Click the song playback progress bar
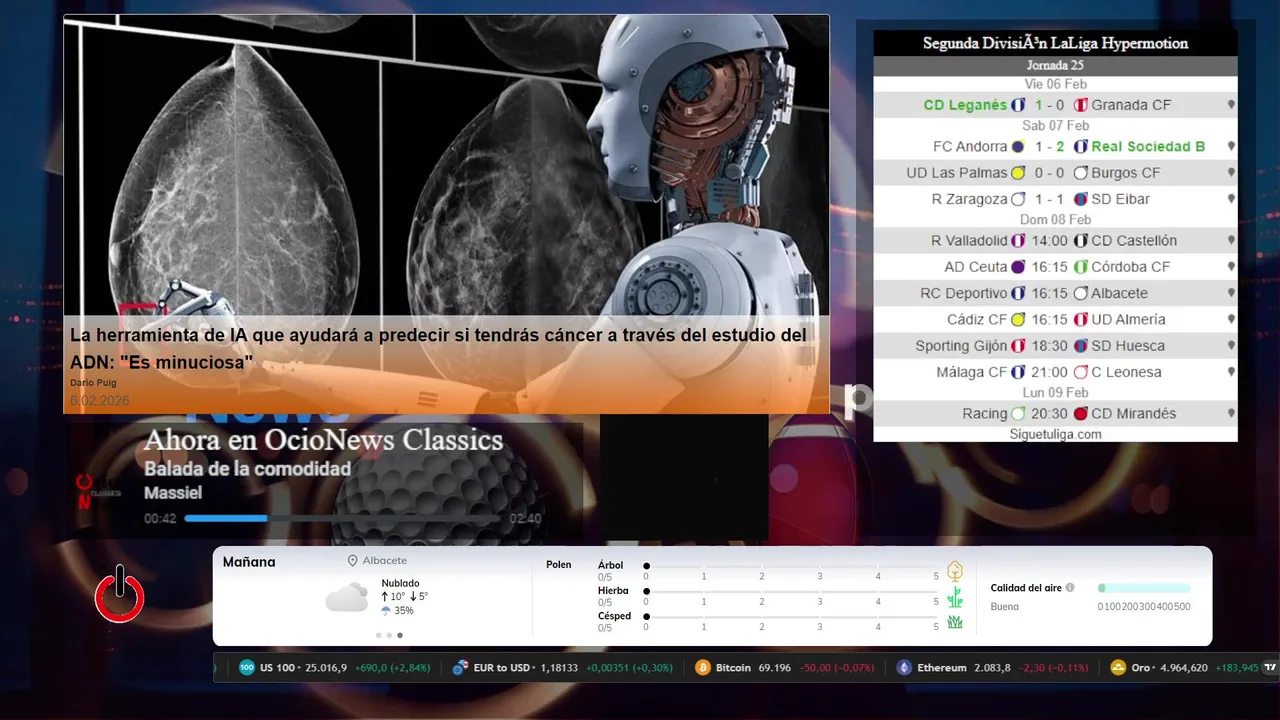The height and width of the screenshot is (720, 1280). pyautogui.click(x=342, y=518)
